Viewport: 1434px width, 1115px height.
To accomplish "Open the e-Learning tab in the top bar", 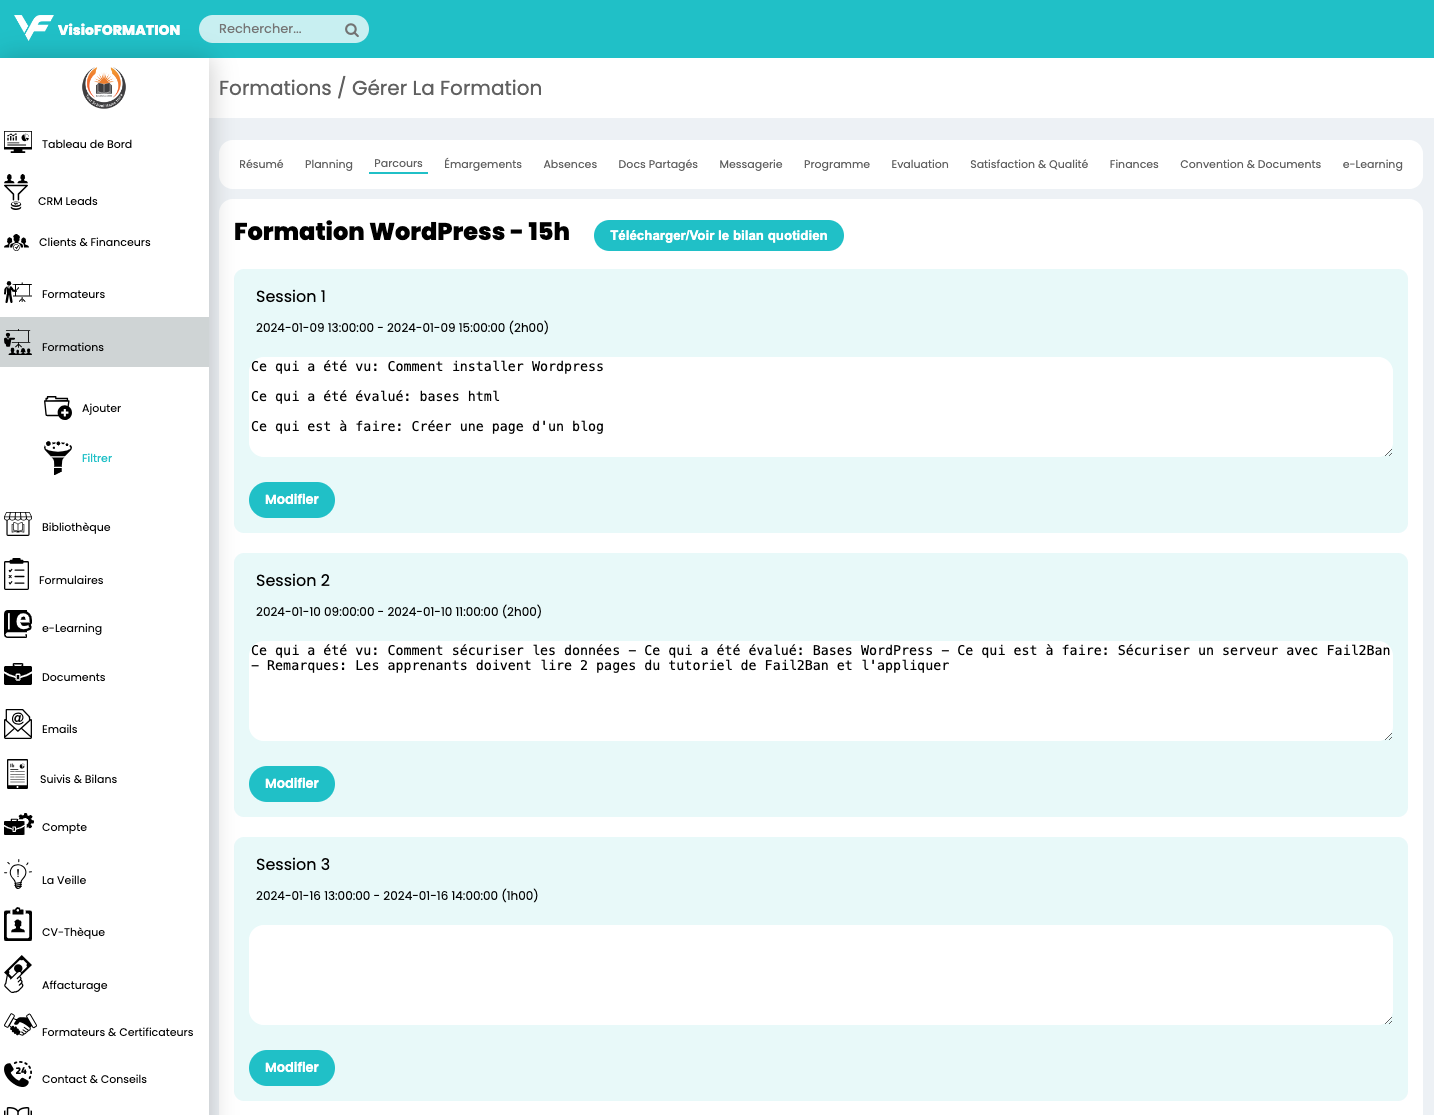I will coord(1372,164).
